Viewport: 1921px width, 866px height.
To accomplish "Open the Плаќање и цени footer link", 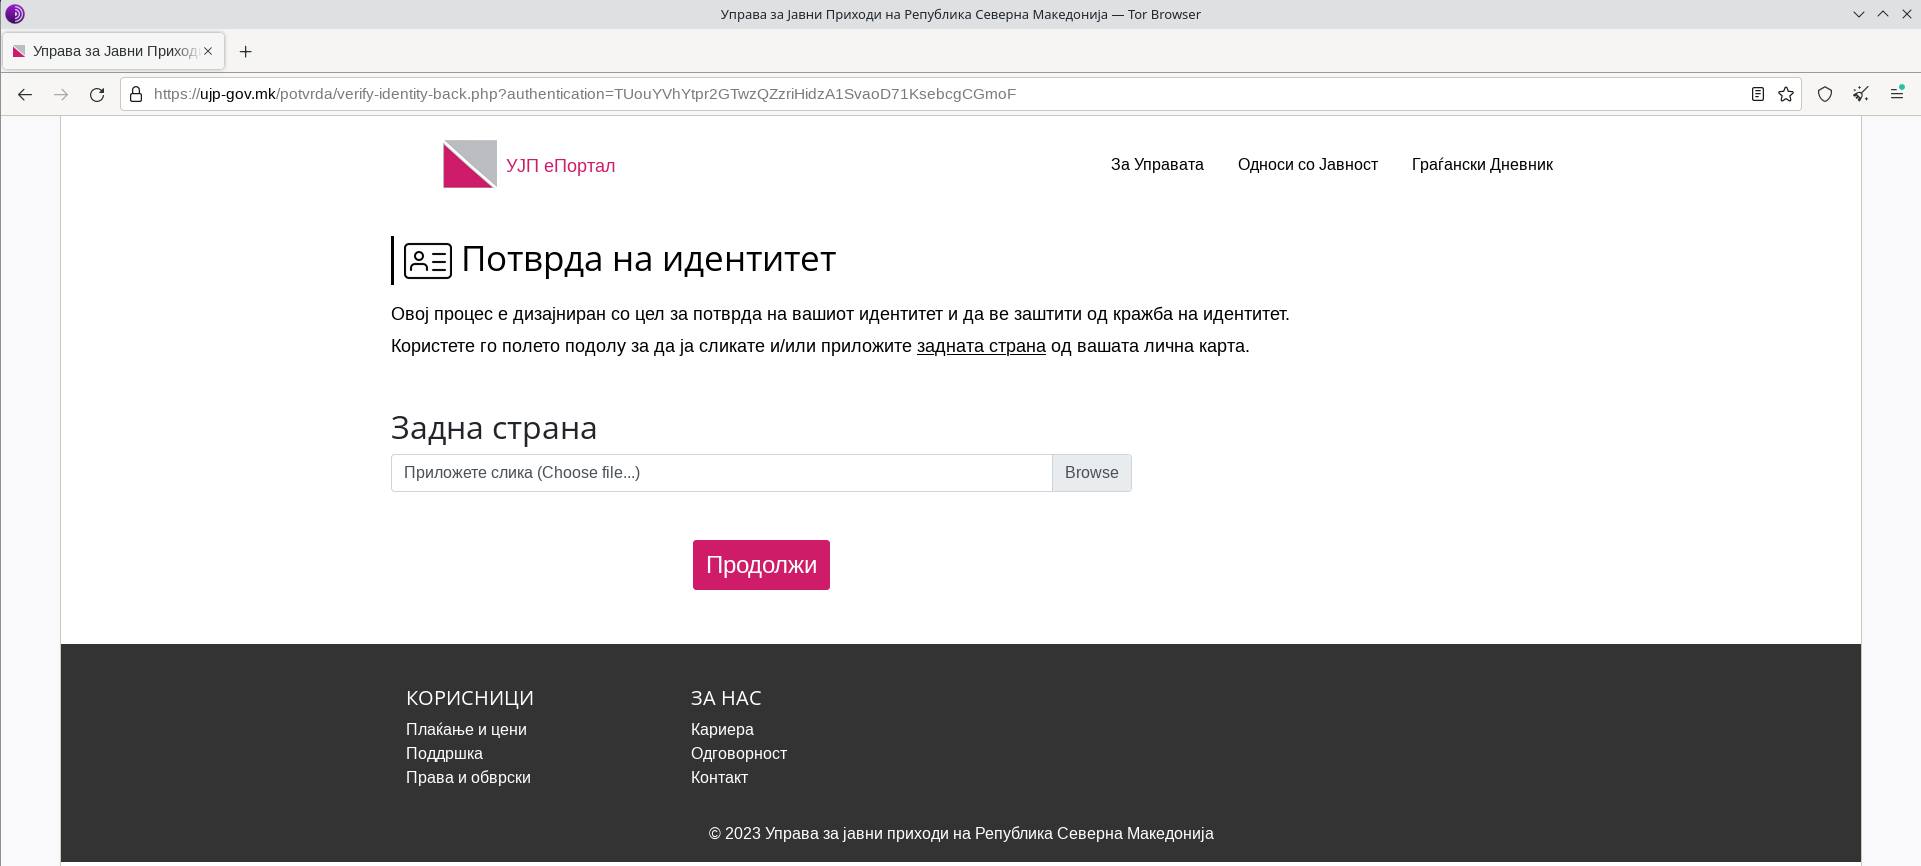I will pos(466,730).
